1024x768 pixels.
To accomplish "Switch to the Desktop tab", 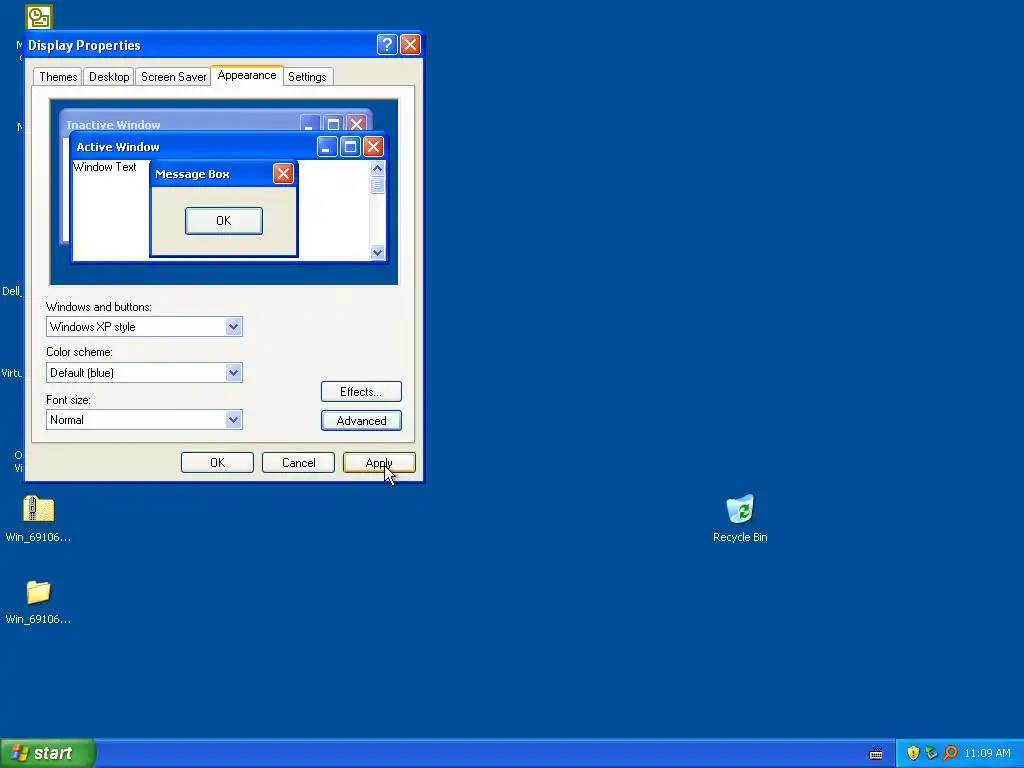I will click(109, 76).
